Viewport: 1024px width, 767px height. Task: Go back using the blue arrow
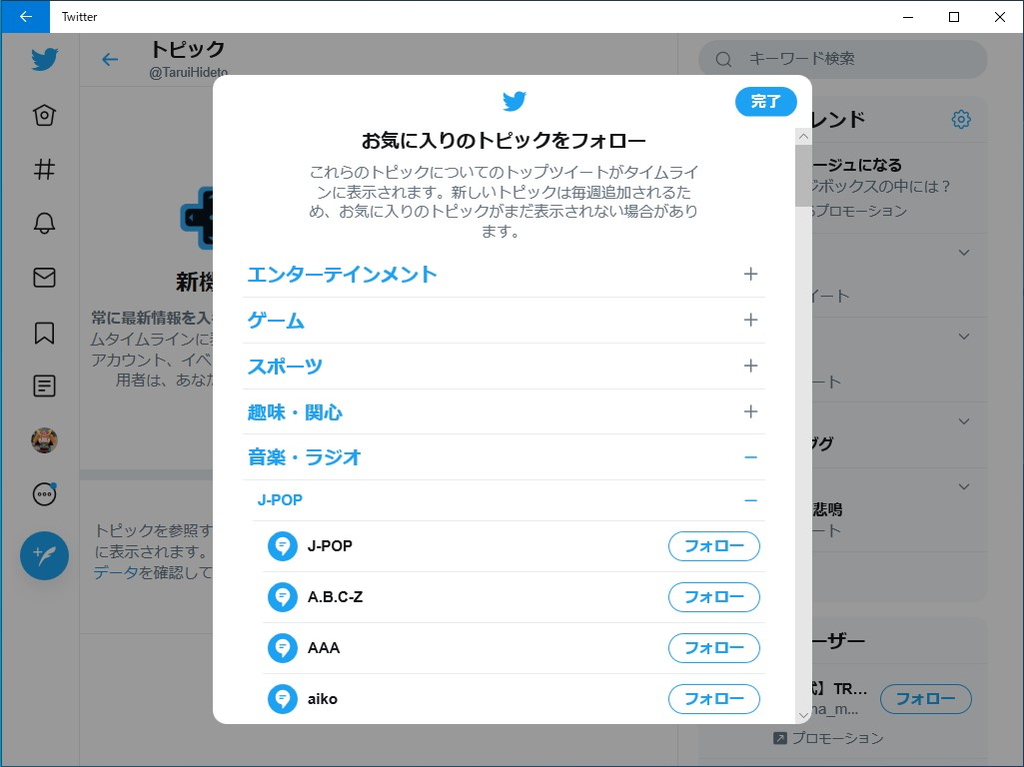(110, 59)
